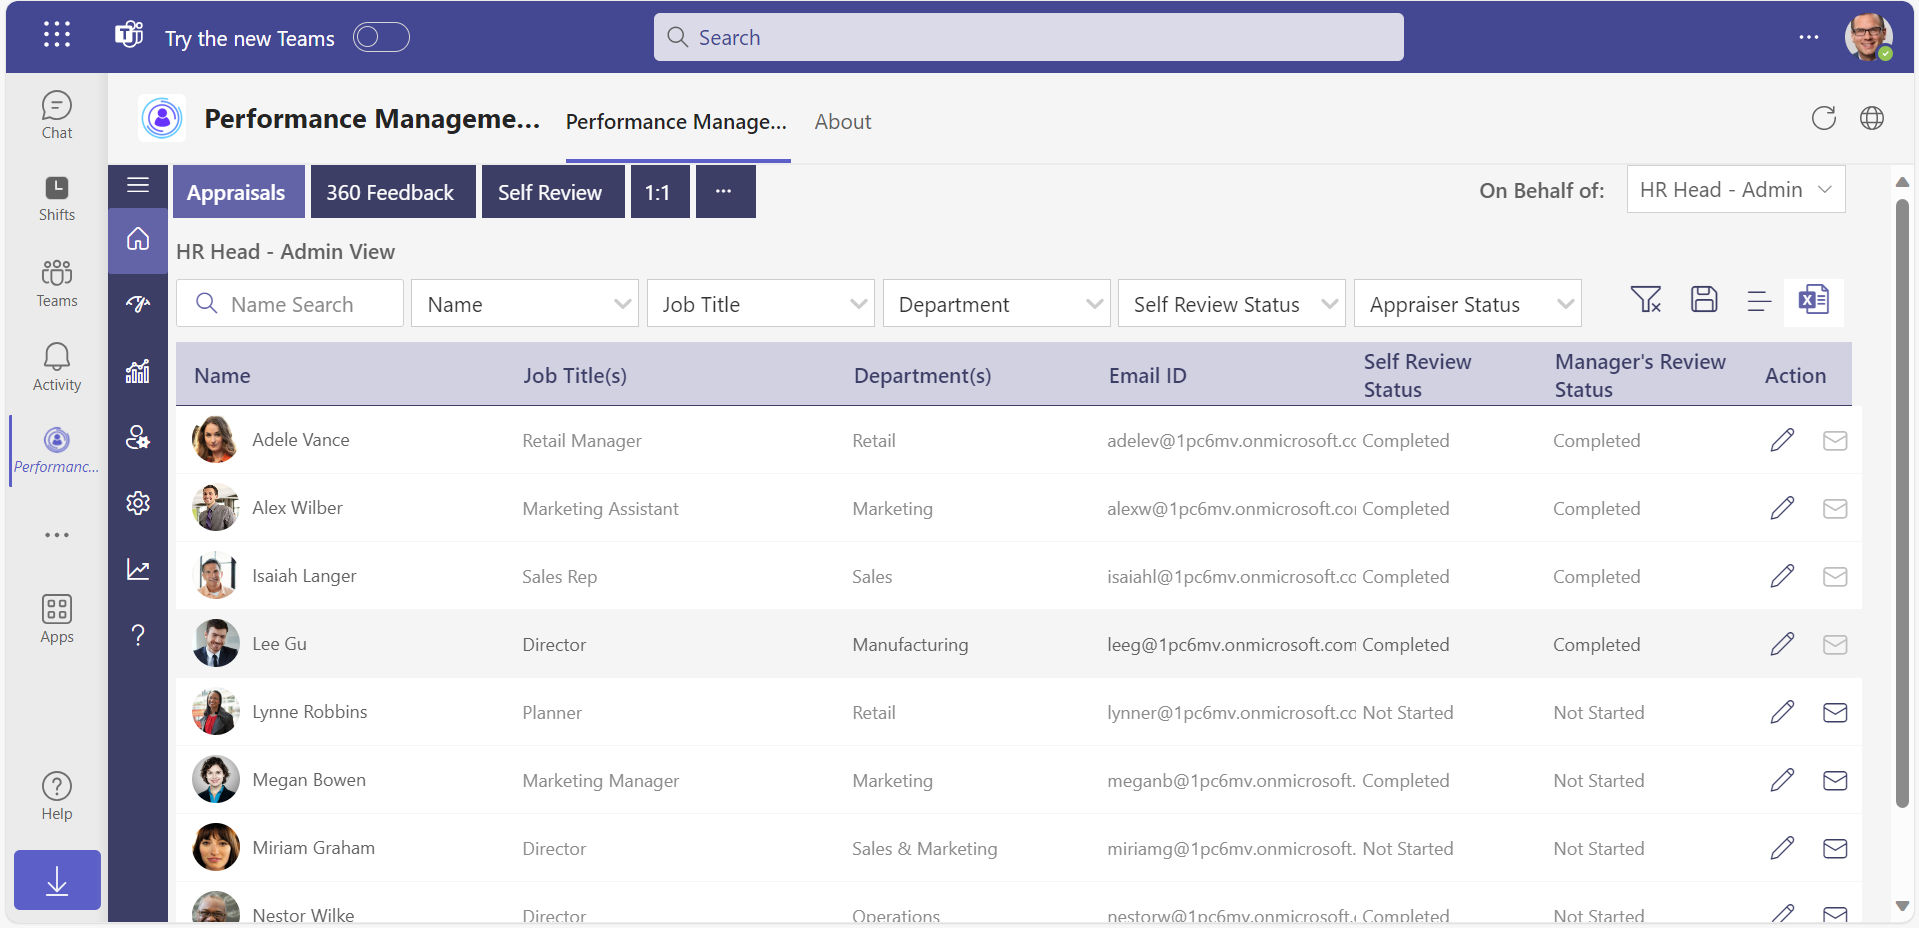Screen dimensions: 1919x928
Task: Expand the hamburger navigation menu
Action: 138,185
